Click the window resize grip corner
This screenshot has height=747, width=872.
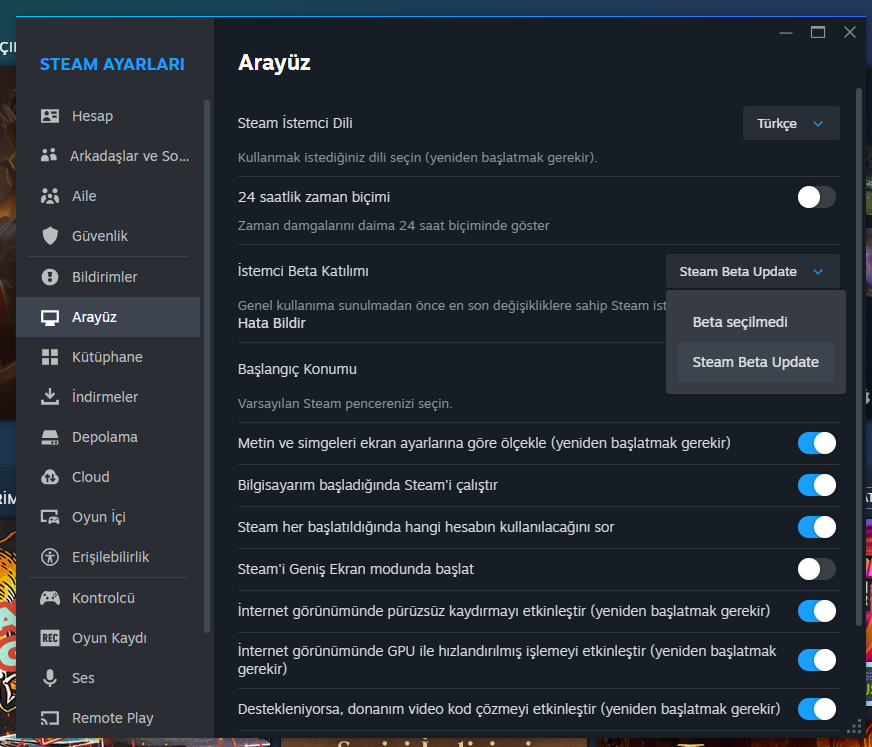tap(854, 728)
